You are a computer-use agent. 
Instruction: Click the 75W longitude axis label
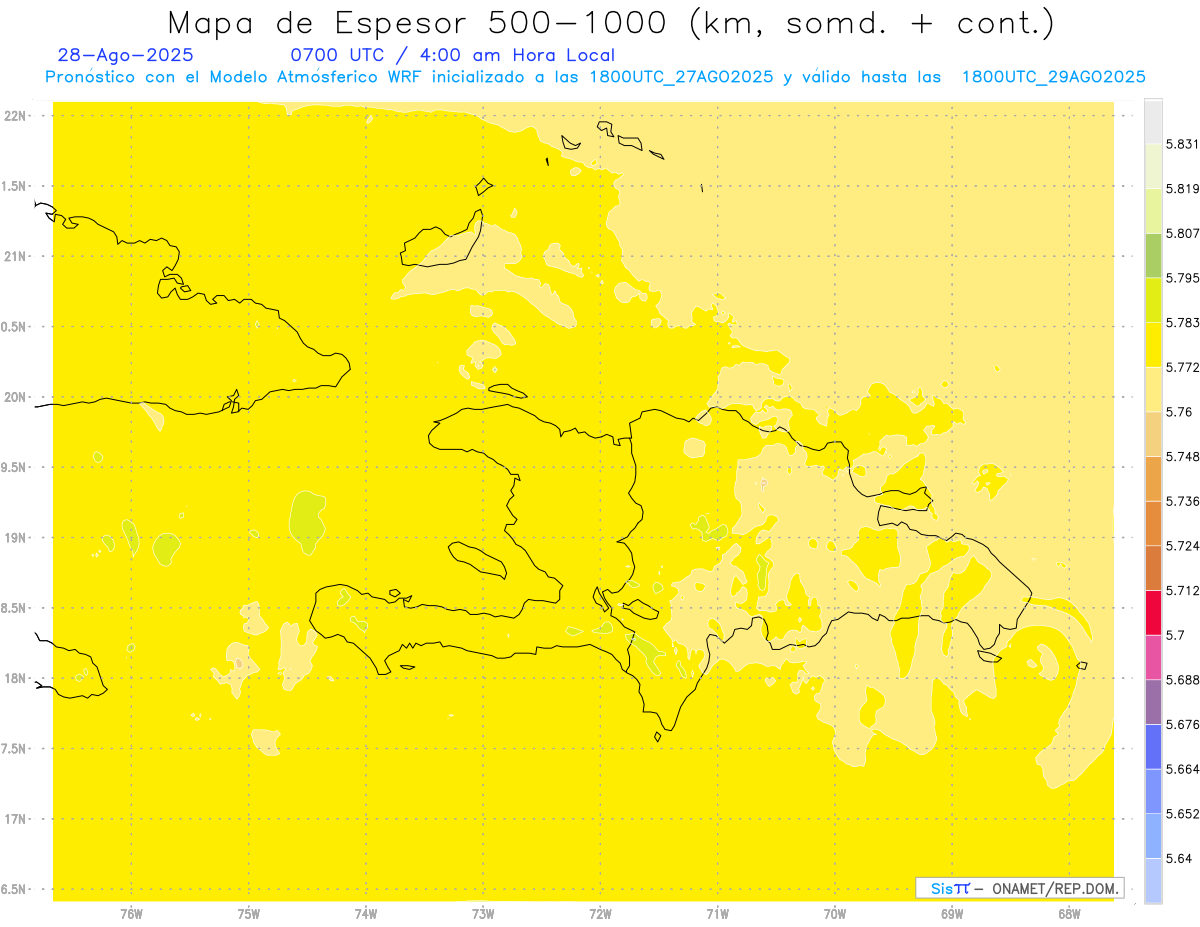click(248, 913)
